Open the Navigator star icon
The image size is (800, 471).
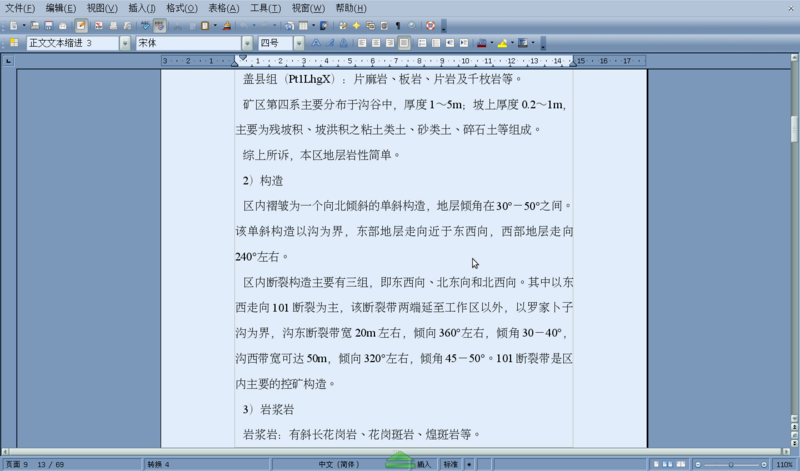point(356,26)
